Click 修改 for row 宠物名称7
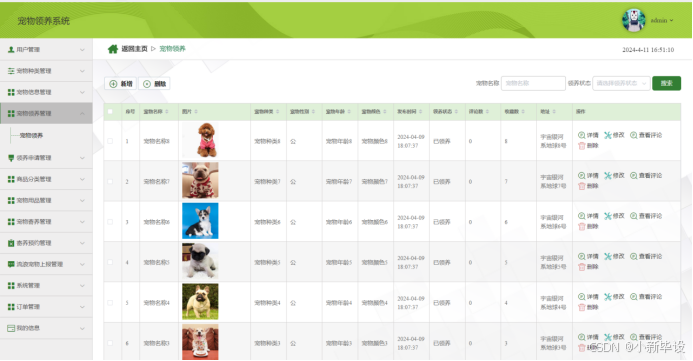693x361 pixels. 614,175
